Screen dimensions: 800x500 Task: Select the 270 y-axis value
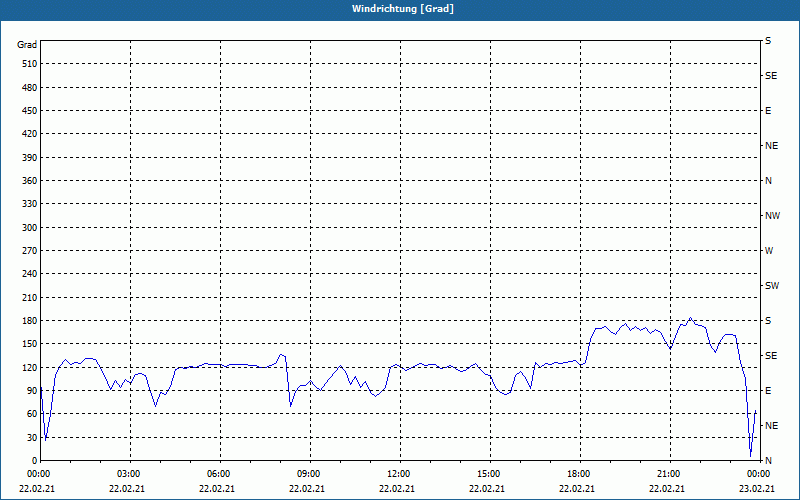(x=30, y=251)
